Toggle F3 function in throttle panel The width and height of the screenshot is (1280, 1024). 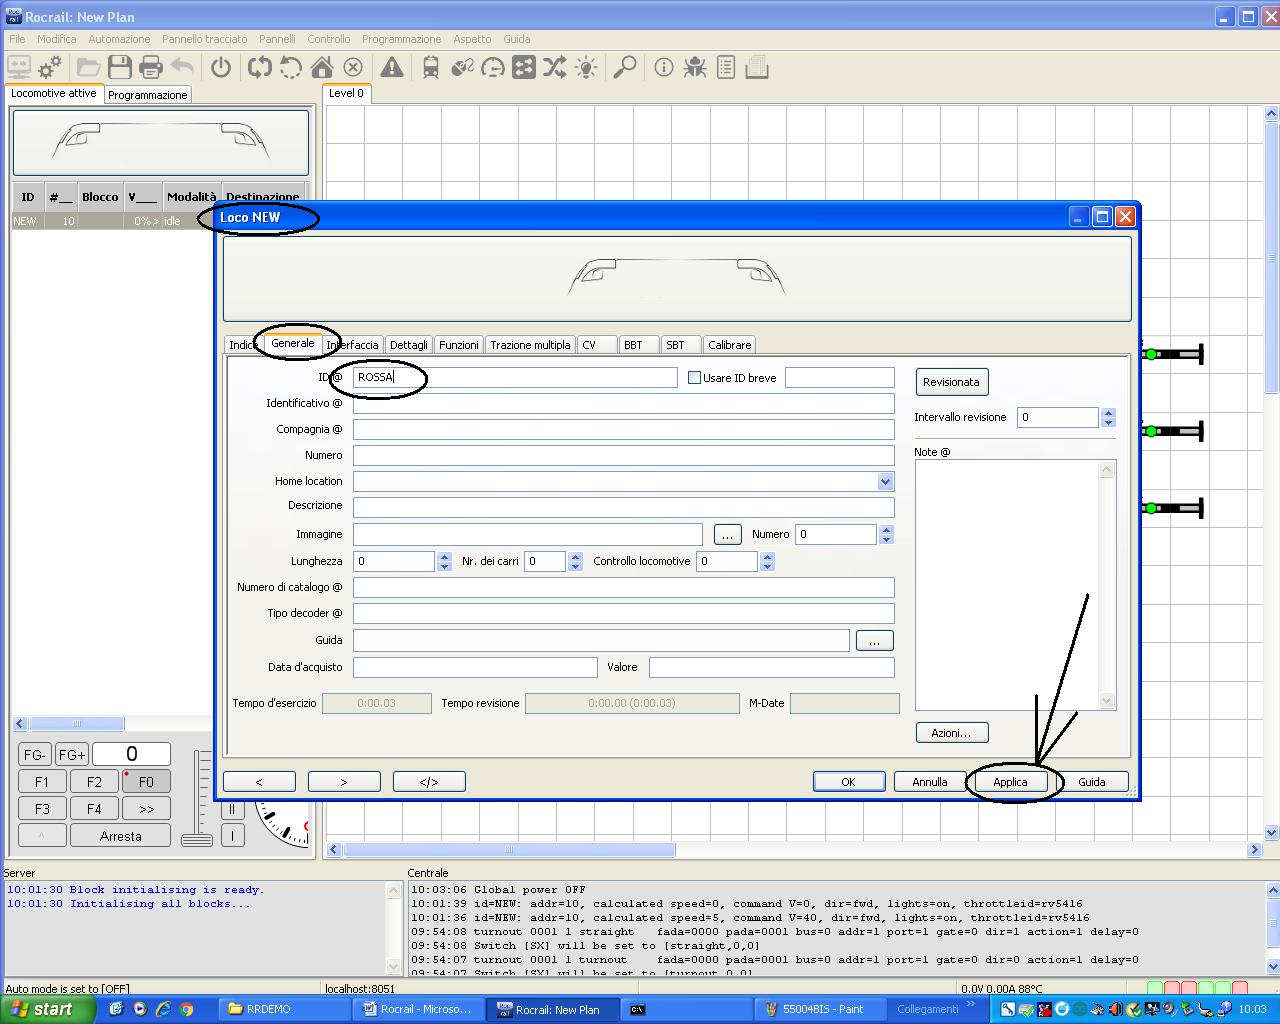point(42,809)
